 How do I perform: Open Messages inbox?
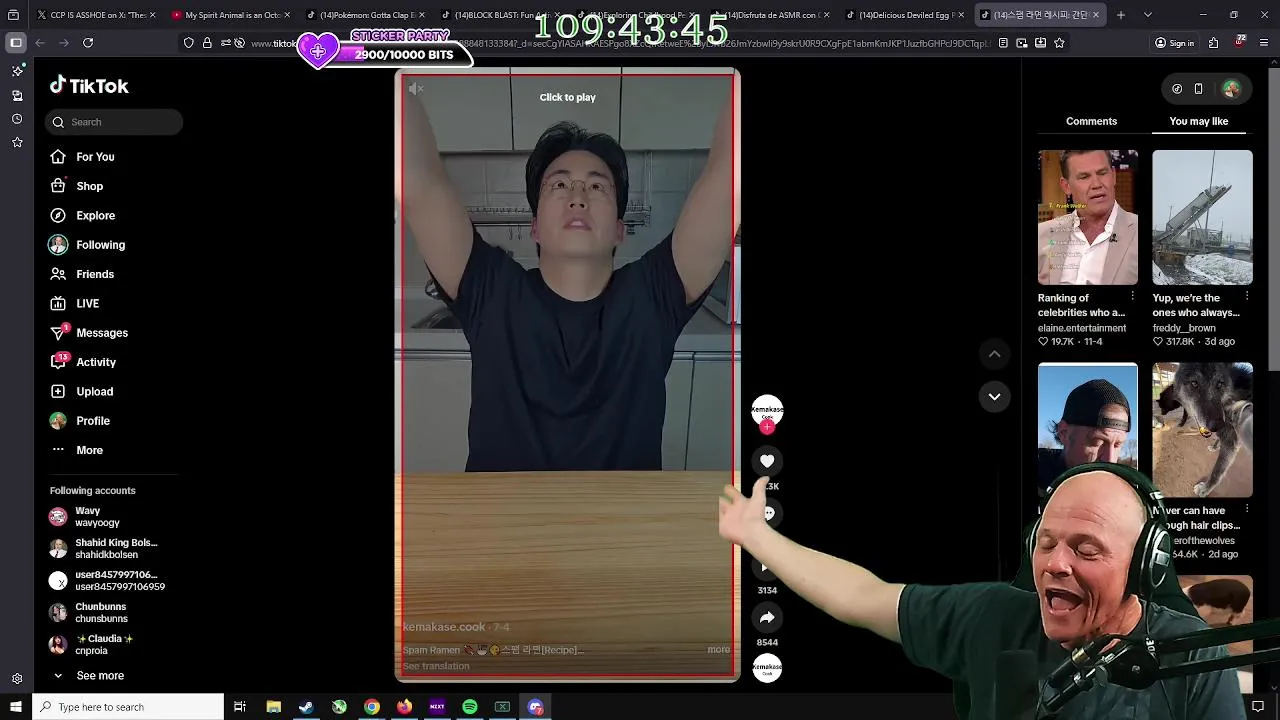[89, 333]
